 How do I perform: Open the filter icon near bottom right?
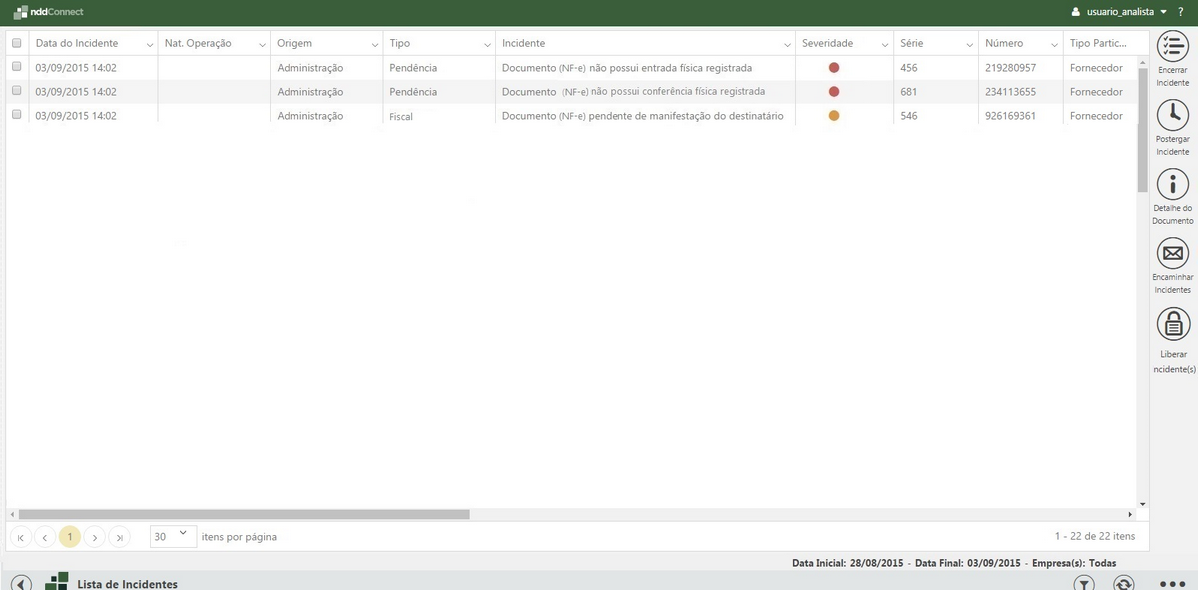pyautogui.click(x=1084, y=583)
